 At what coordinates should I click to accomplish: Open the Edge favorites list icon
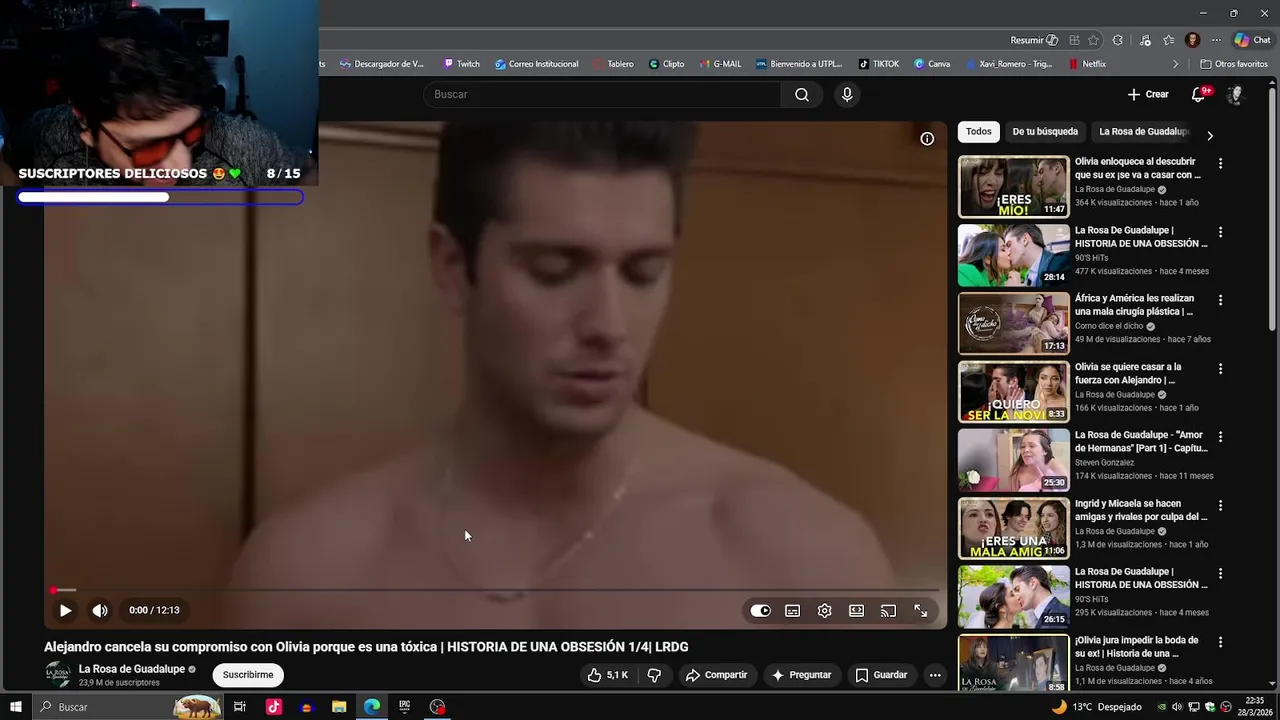tap(1169, 40)
